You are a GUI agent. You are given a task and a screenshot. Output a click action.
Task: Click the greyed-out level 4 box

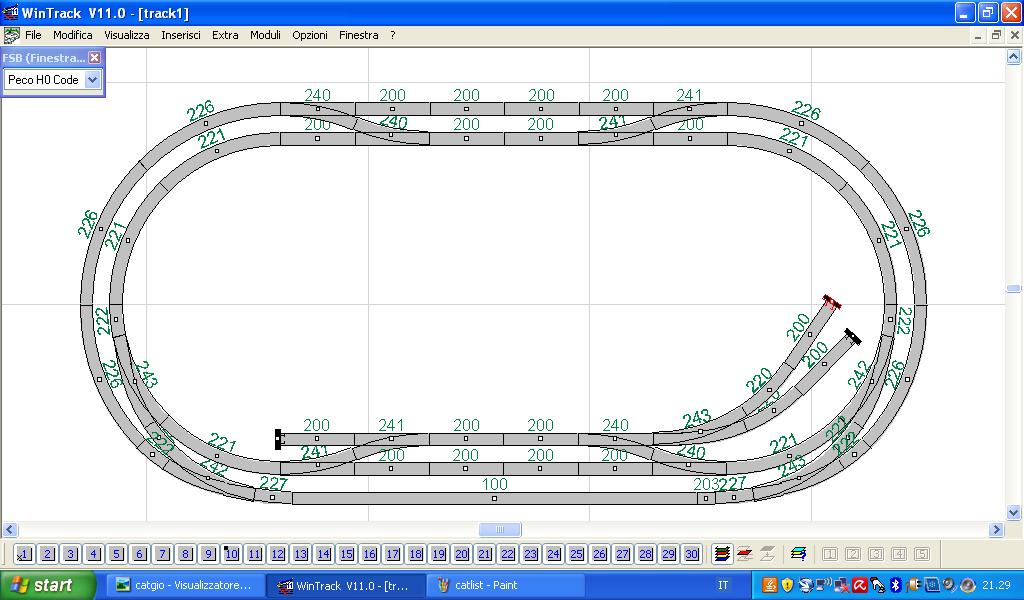click(899, 554)
